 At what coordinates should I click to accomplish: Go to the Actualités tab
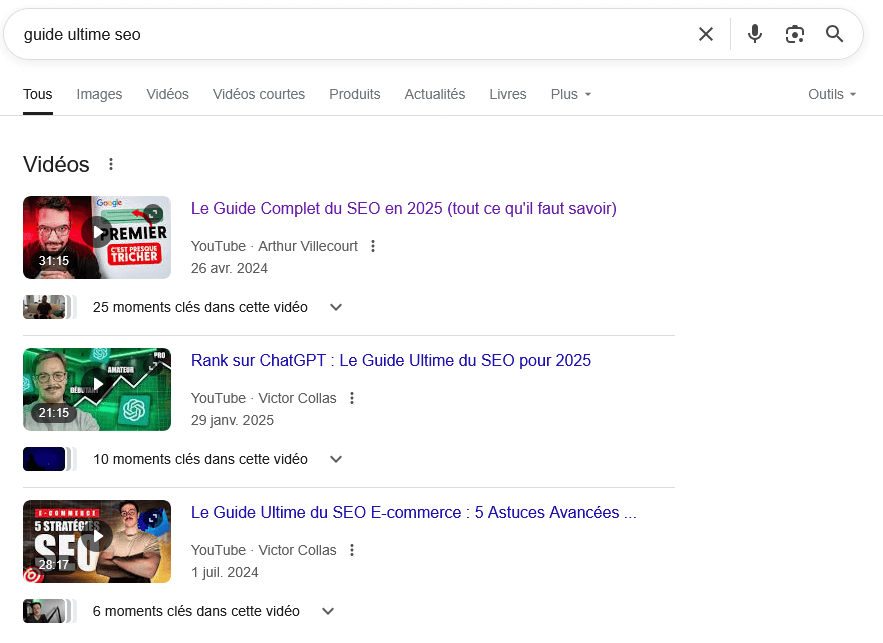point(435,94)
